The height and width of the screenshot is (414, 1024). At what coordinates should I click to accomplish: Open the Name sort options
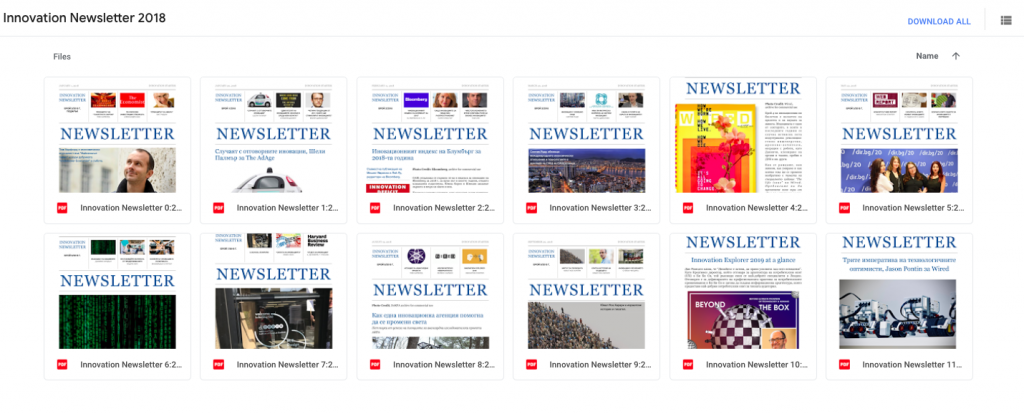tap(927, 56)
